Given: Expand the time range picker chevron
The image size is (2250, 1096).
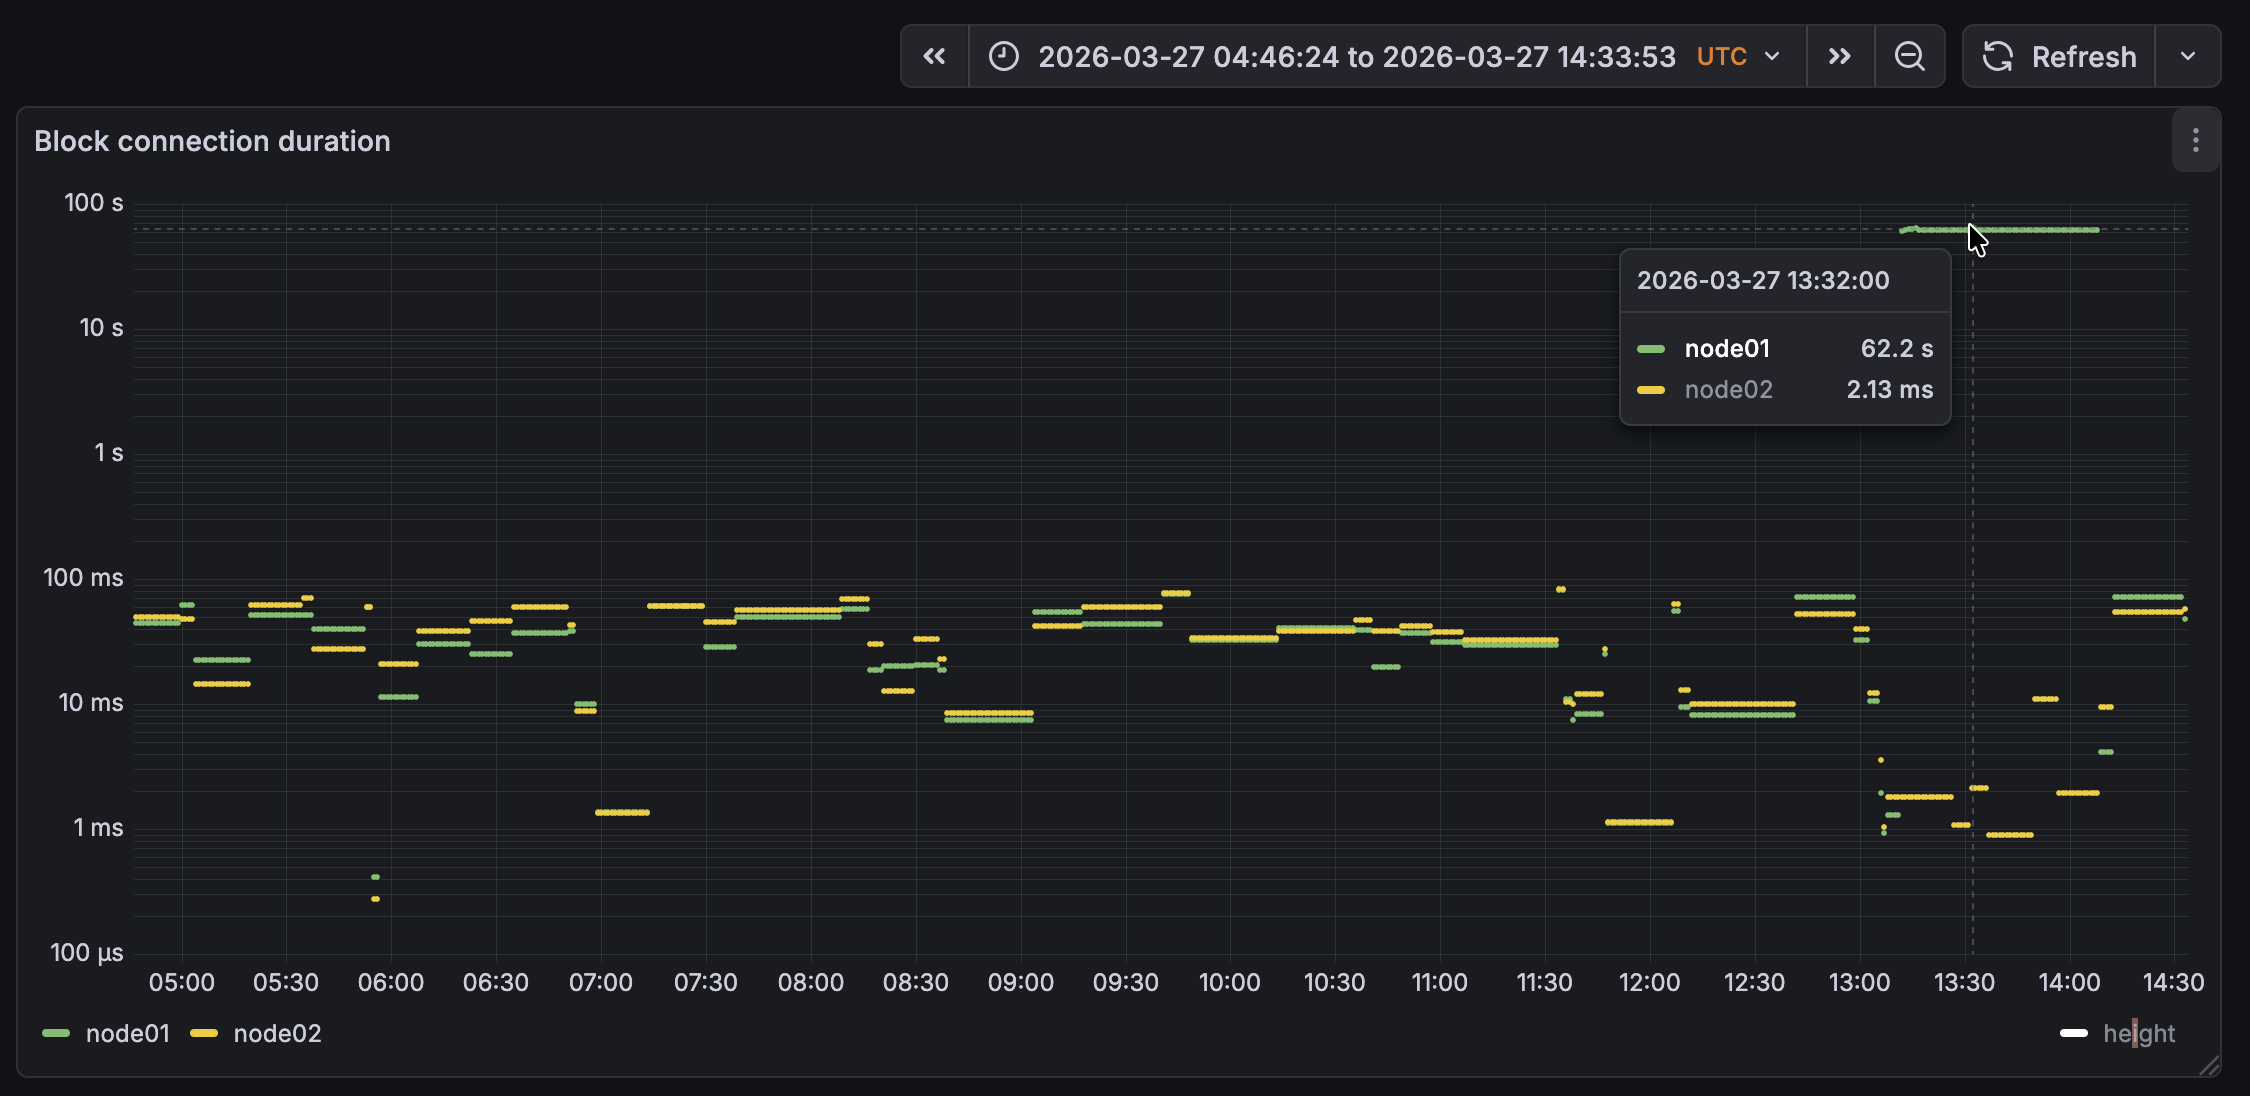Looking at the screenshot, I should (1773, 57).
